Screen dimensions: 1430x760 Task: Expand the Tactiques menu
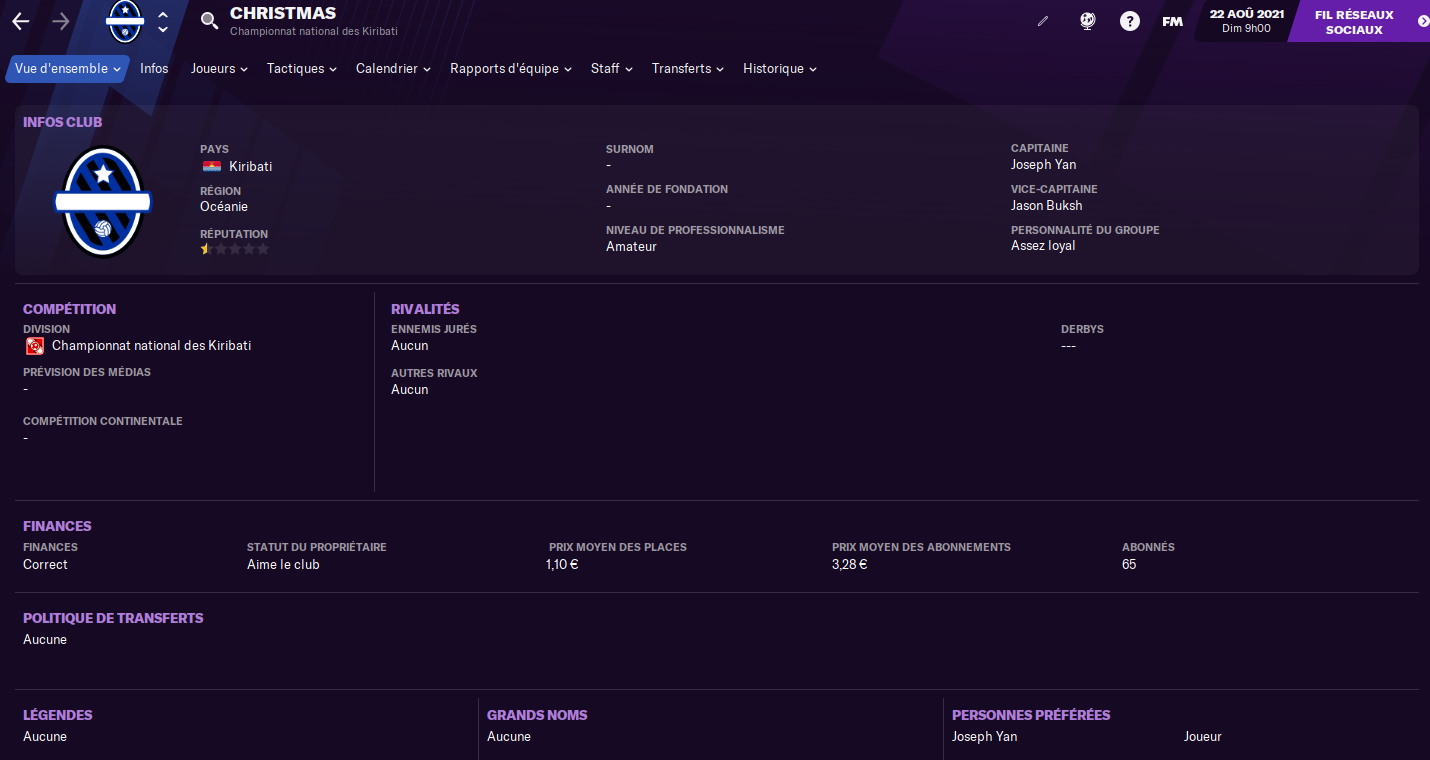301,69
